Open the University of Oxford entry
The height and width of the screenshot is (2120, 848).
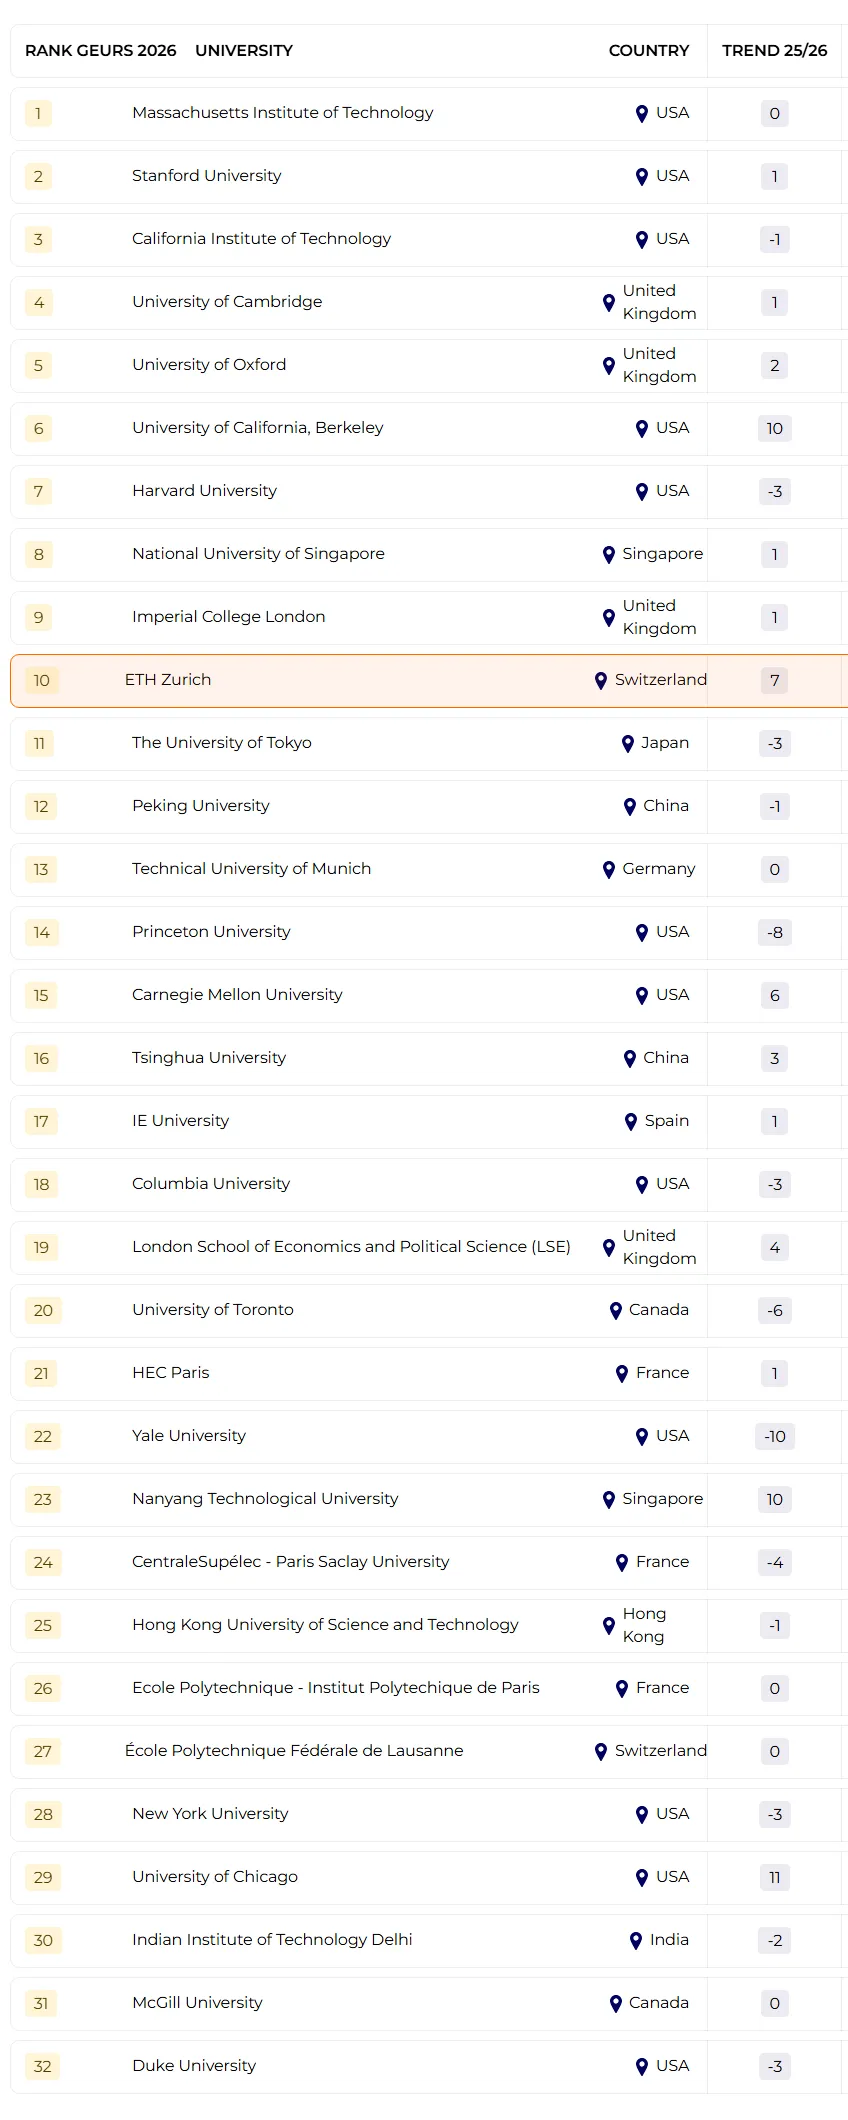point(209,365)
